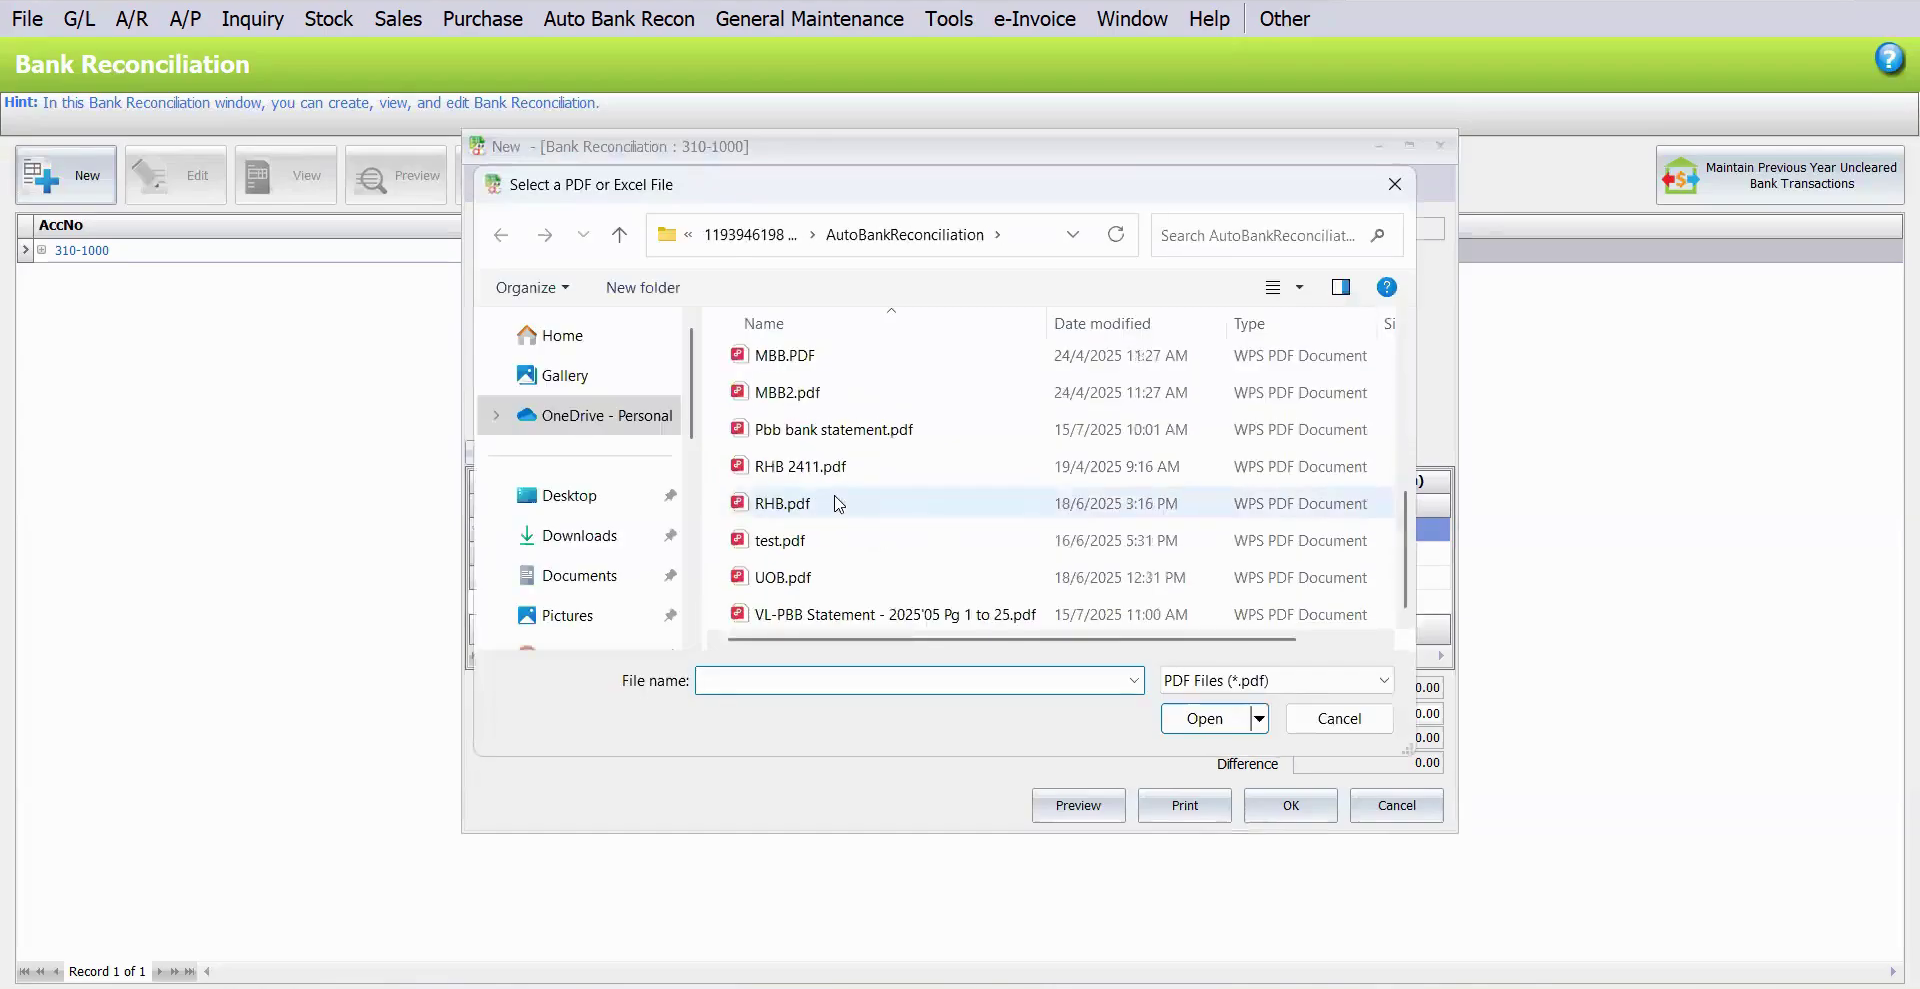Click the navigation pane vertical scrollbar
The image size is (1920, 989).
pyautogui.click(x=691, y=384)
